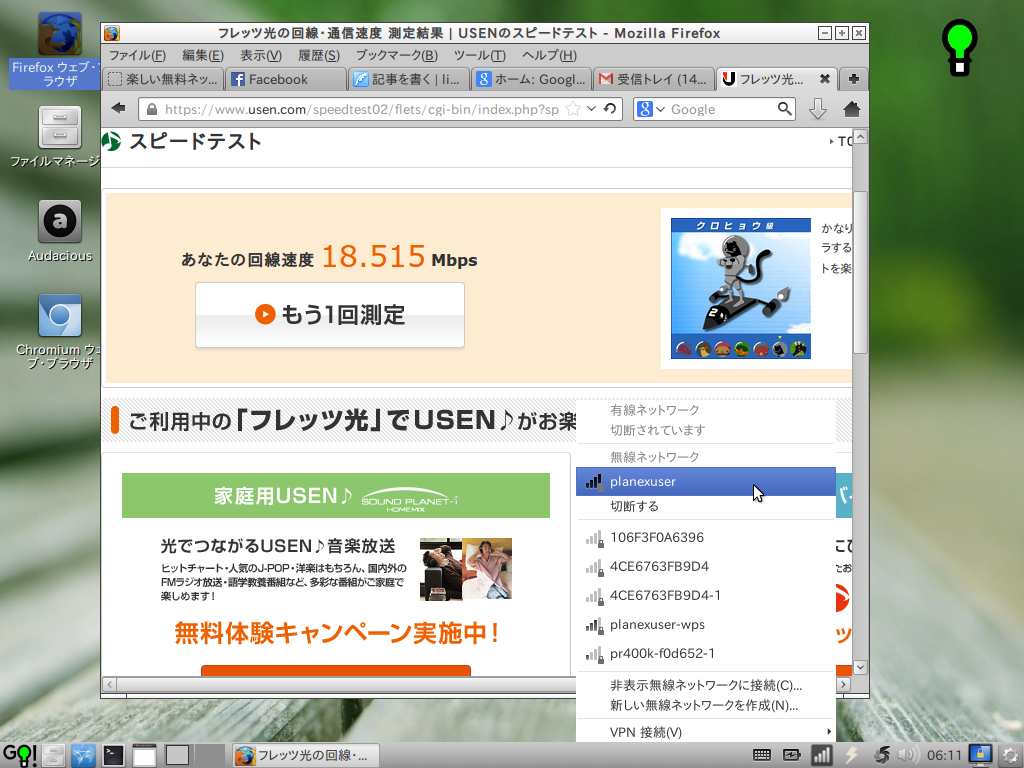
Task: Switch to the Facebook tab
Action: (x=285, y=79)
